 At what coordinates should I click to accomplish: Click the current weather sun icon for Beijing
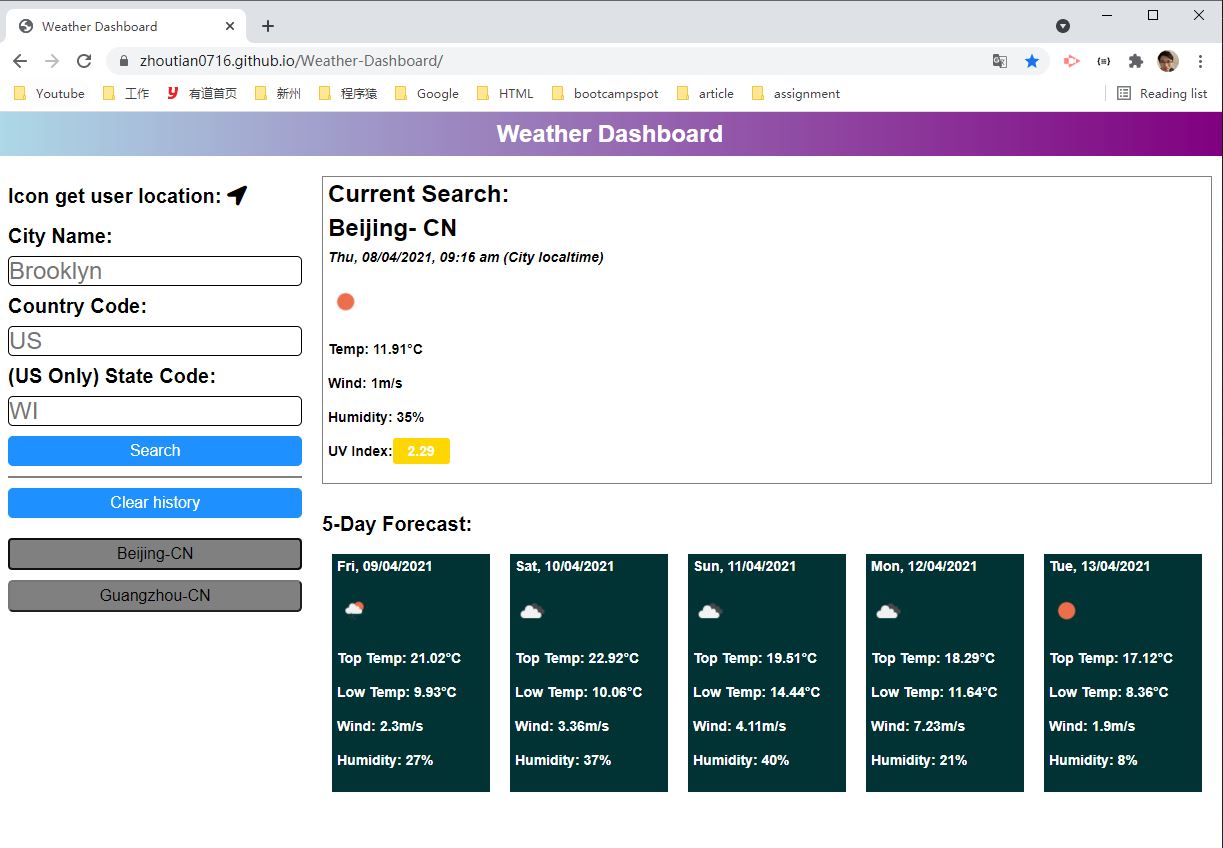pyautogui.click(x=346, y=302)
